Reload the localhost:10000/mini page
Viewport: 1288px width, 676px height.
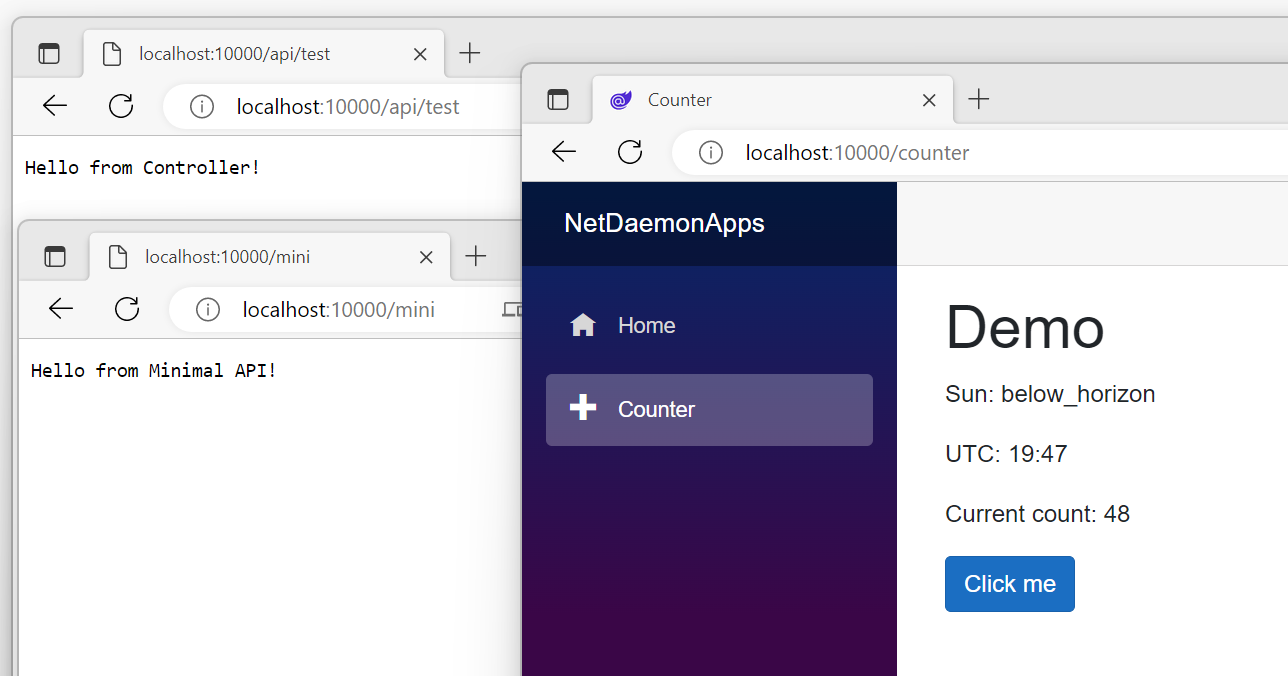pos(127,309)
